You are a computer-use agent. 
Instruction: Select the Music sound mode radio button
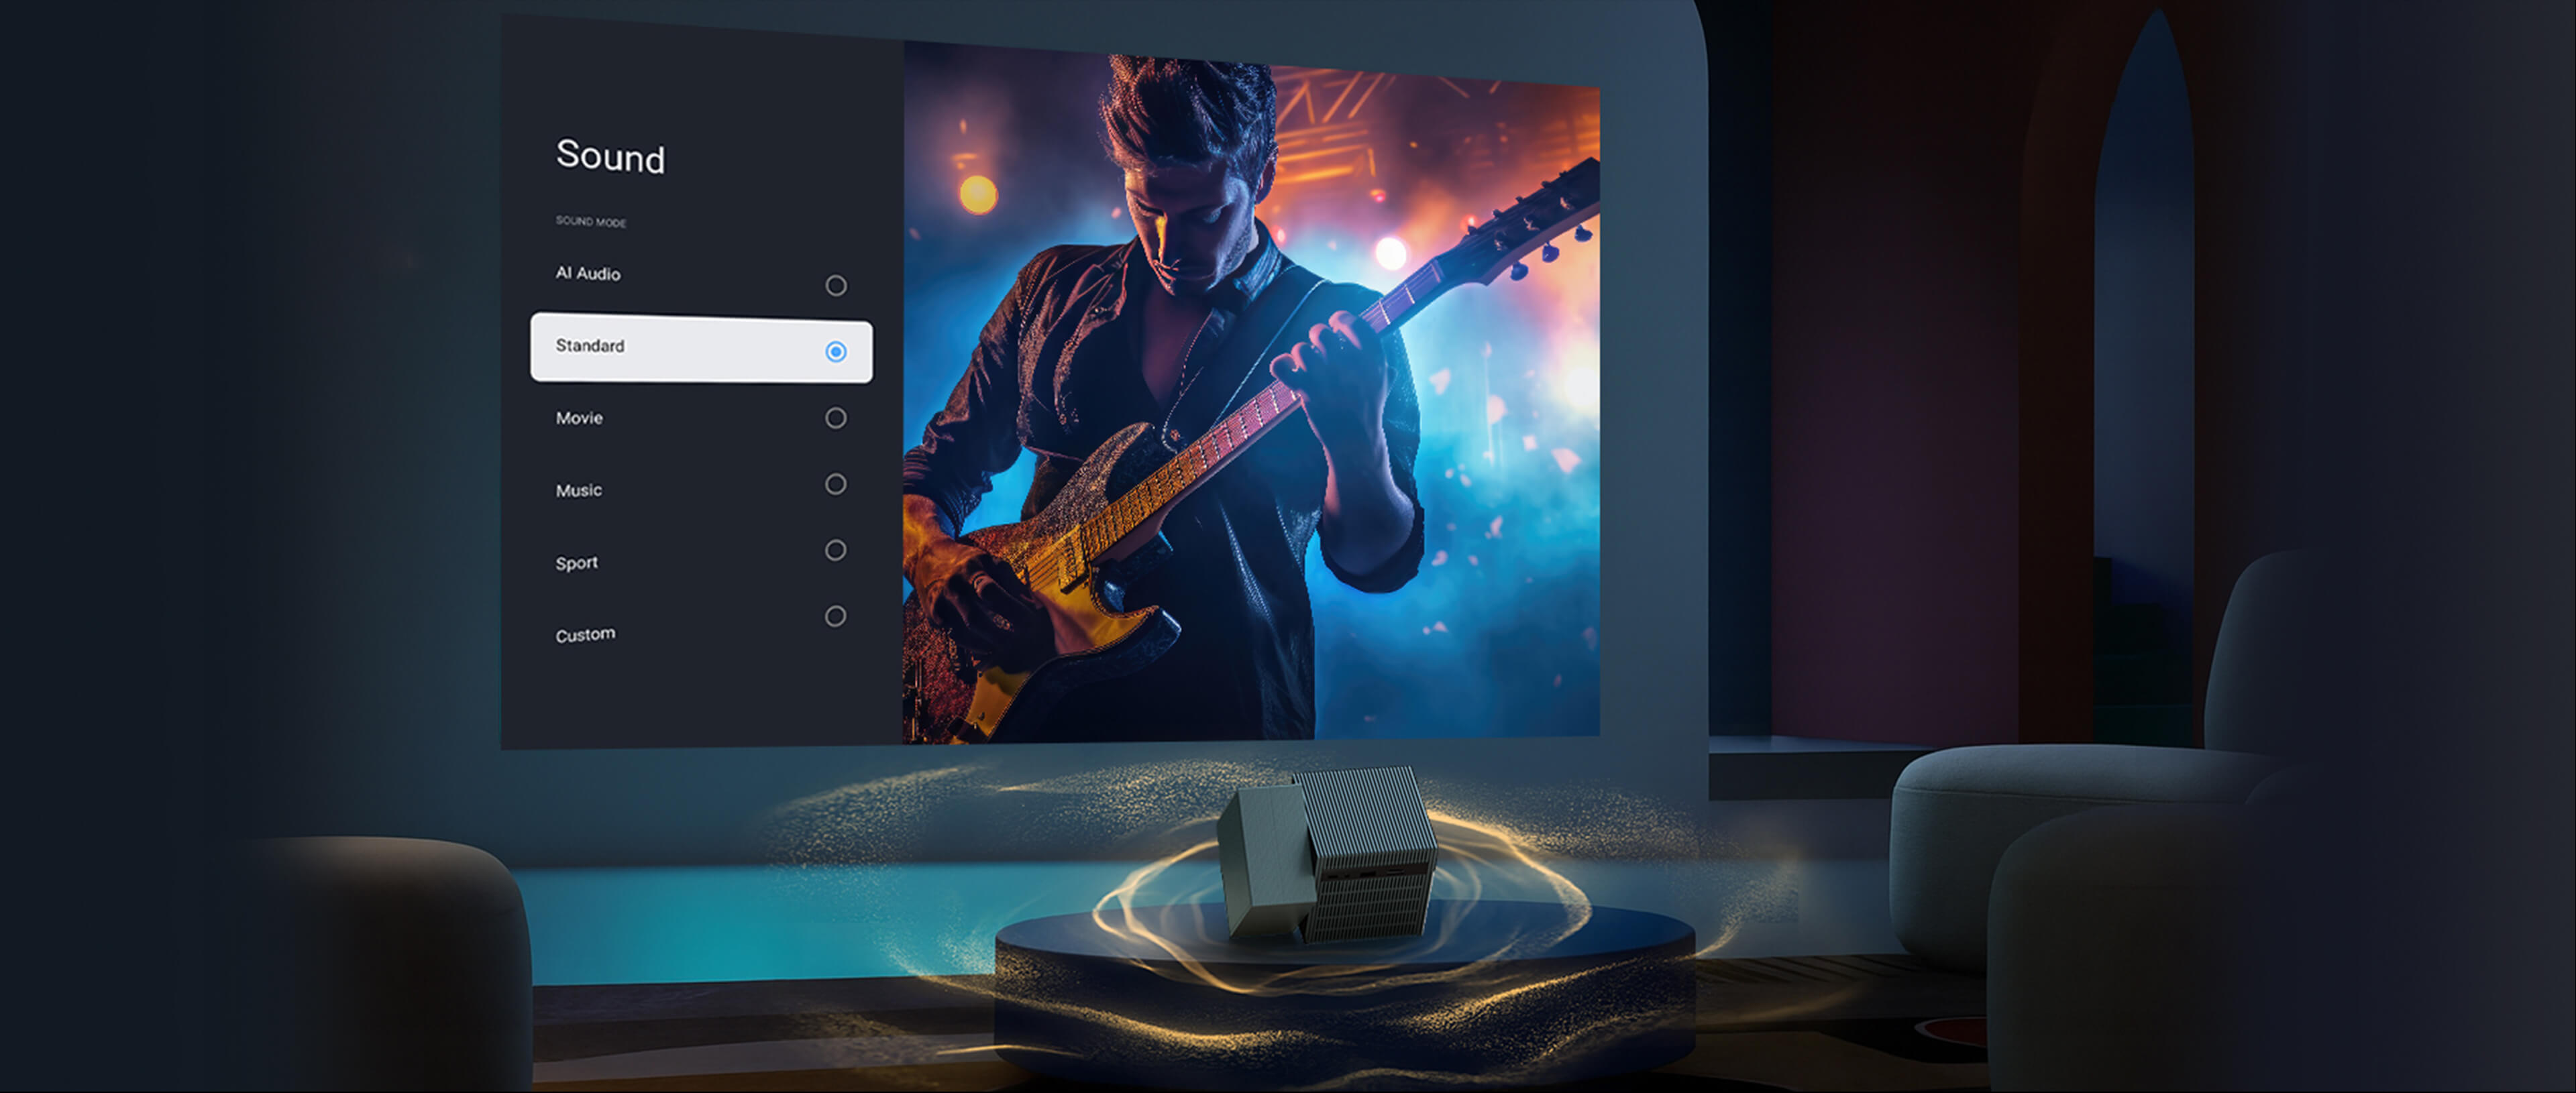click(x=835, y=485)
